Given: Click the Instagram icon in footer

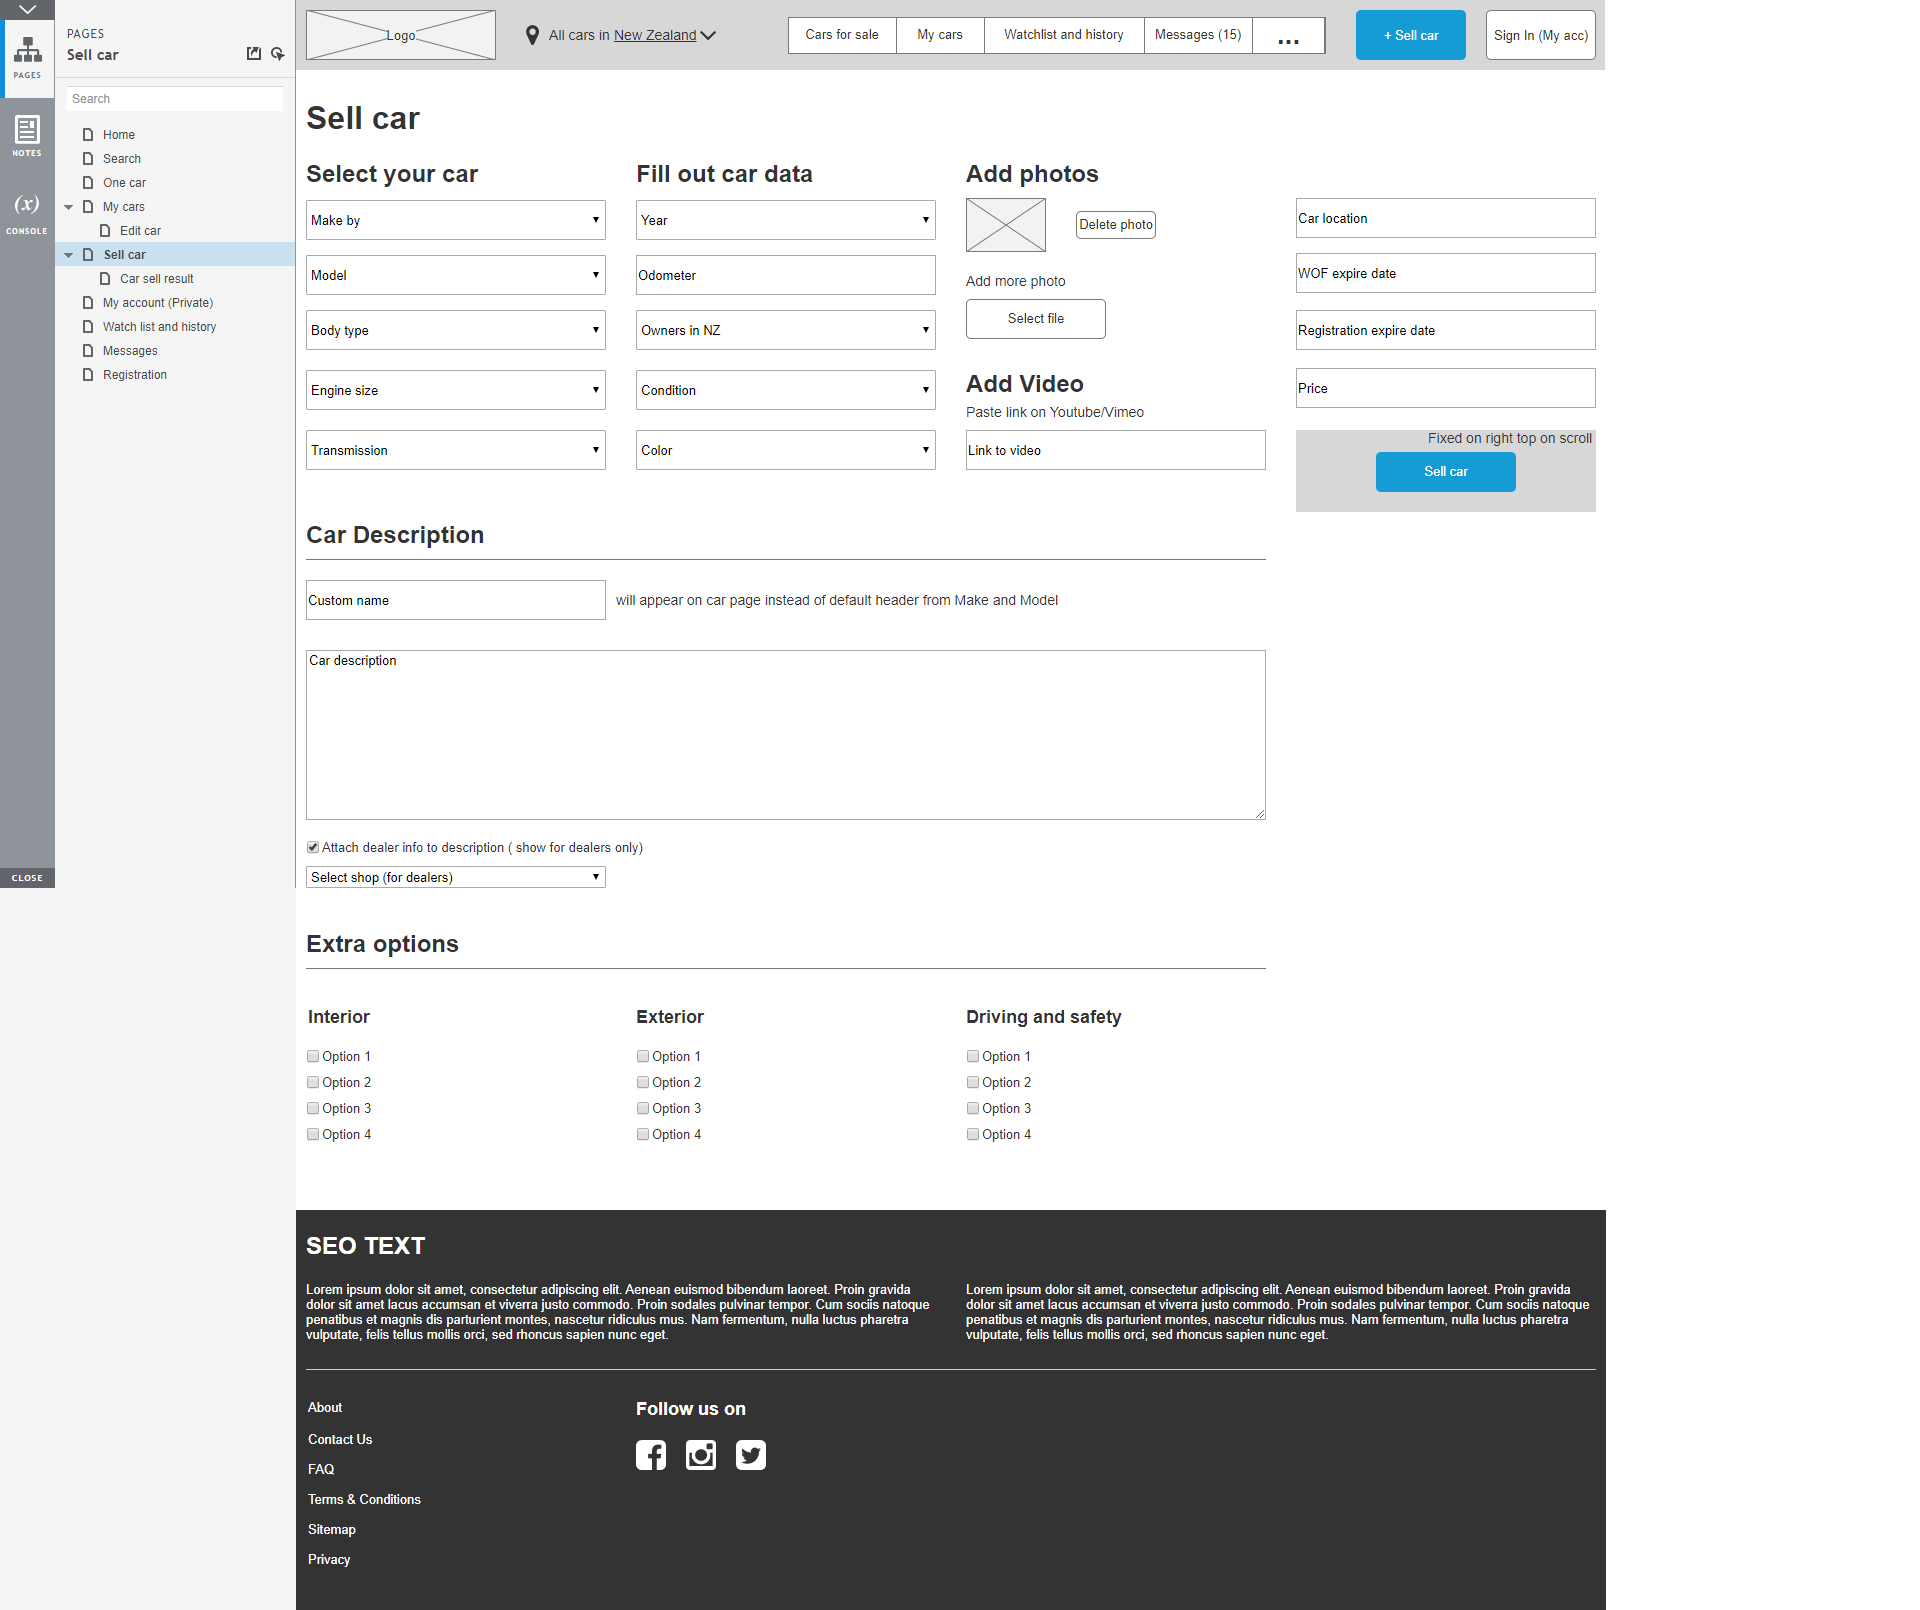Looking at the screenshot, I should (701, 1455).
